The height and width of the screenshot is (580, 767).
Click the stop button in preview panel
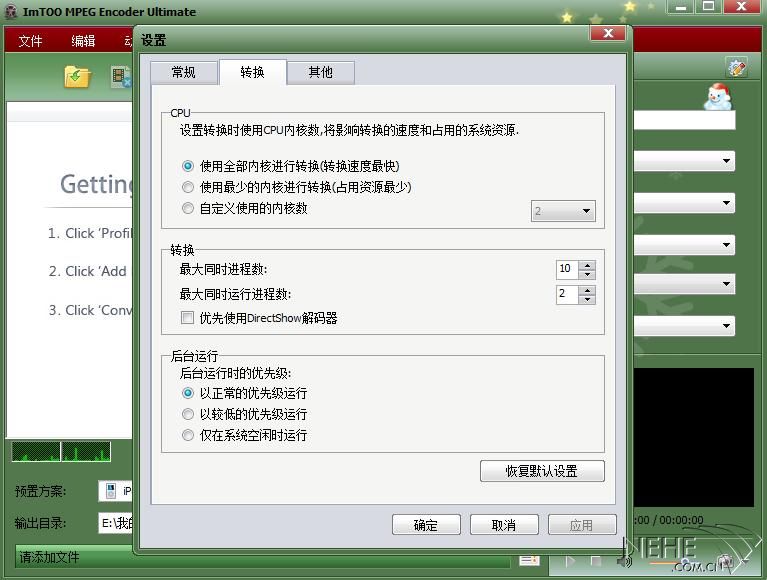[x=596, y=562]
